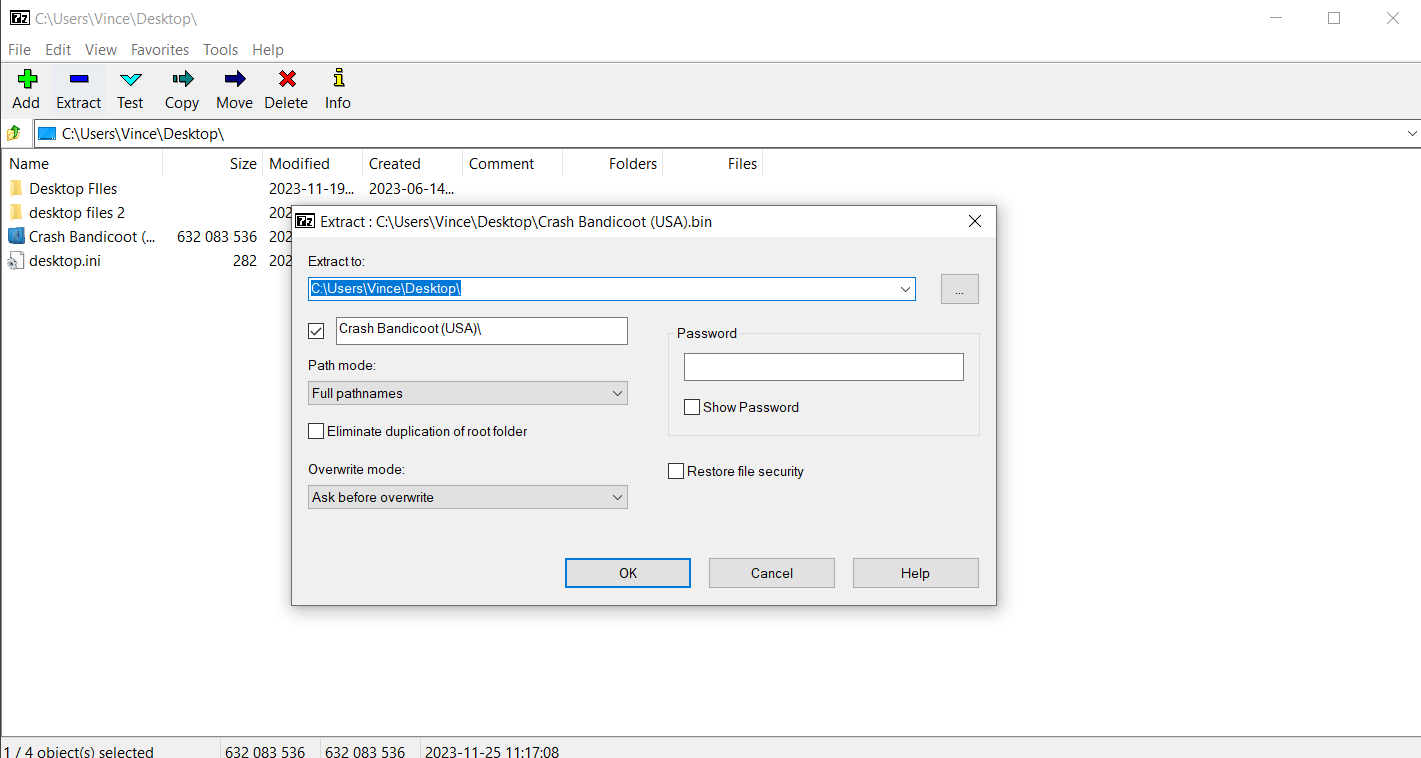Click the up-one-level folder icon
This screenshot has height=758, width=1421.
click(15, 133)
